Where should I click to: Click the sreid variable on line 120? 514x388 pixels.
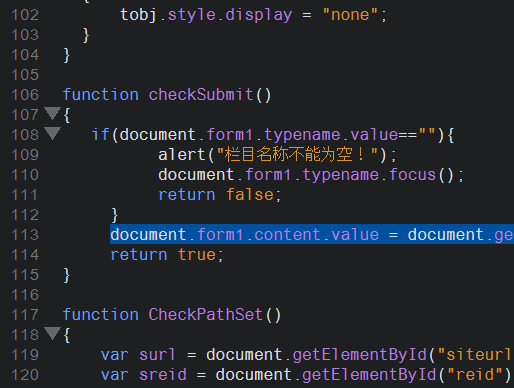163,375
